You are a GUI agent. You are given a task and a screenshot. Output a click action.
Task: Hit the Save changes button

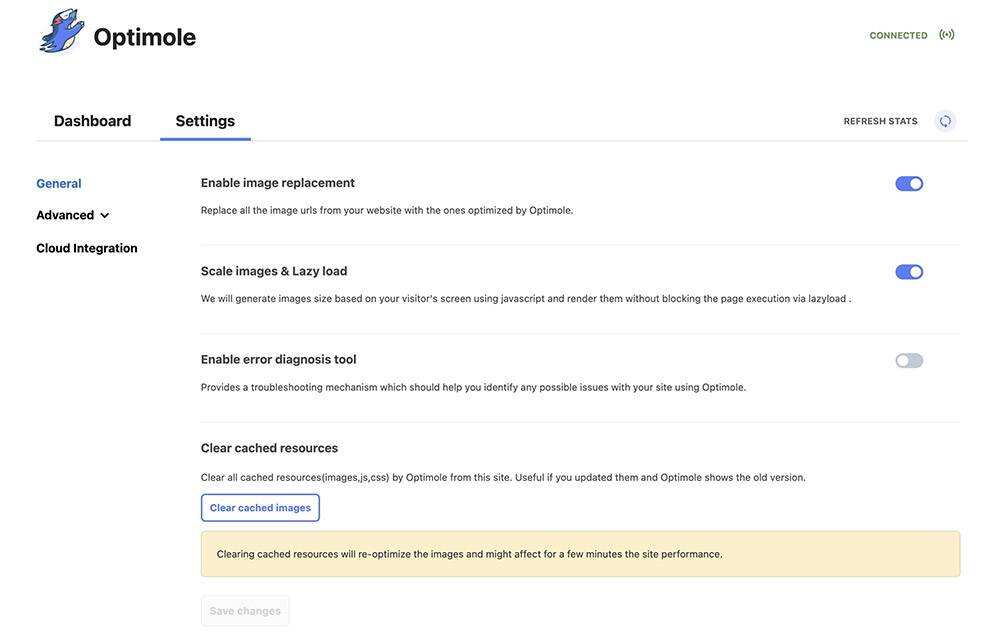click(x=245, y=611)
